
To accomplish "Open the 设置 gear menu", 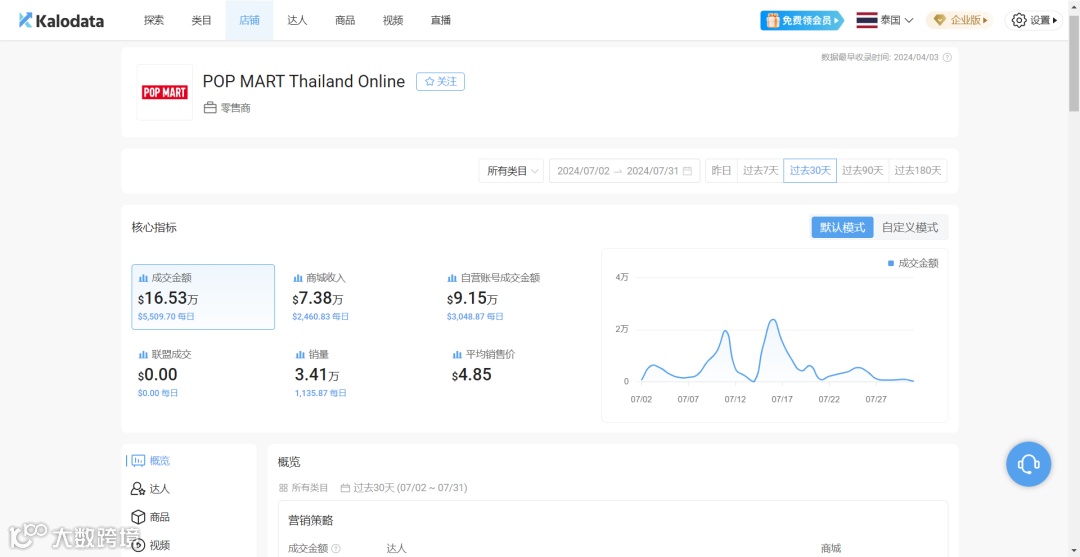I will 1033,21.
